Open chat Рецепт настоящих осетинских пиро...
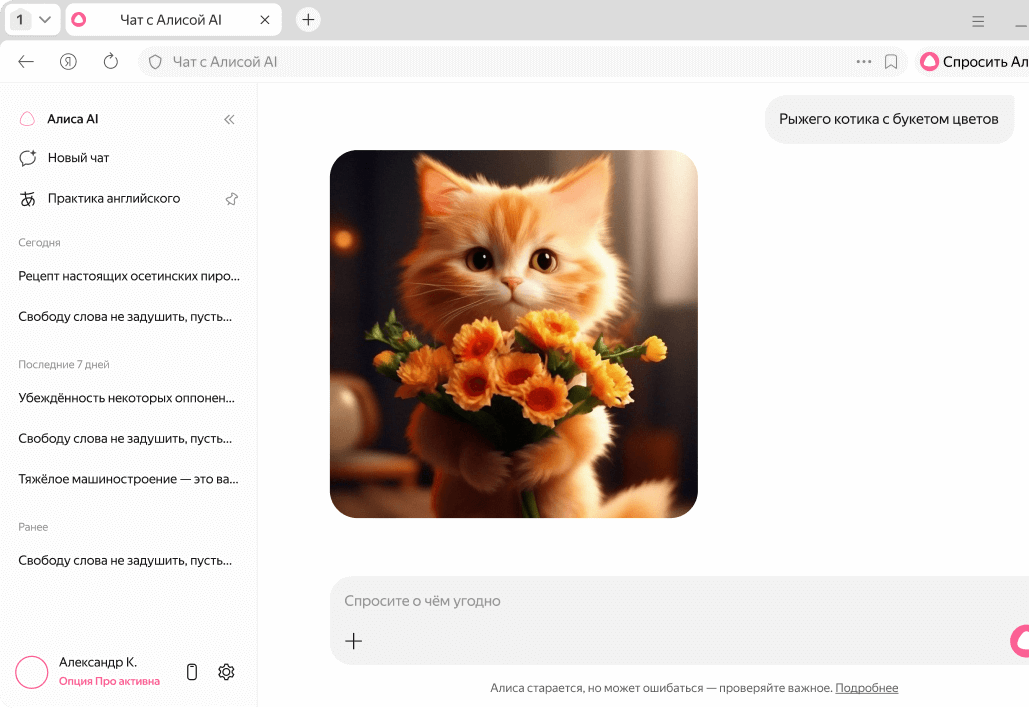The height and width of the screenshot is (708, 1029). pos(129,276)
